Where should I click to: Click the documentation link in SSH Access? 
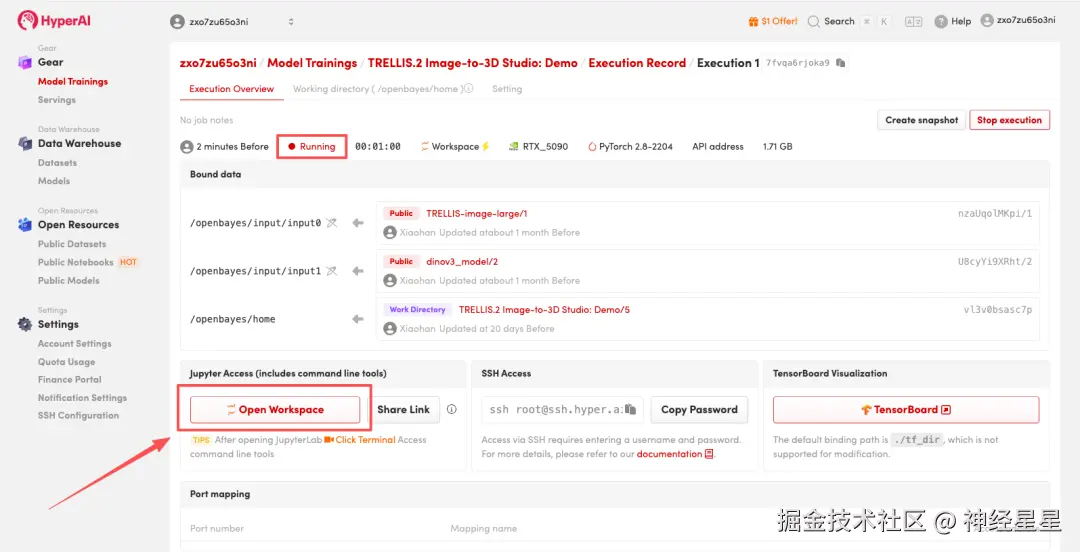pos(669,454)
